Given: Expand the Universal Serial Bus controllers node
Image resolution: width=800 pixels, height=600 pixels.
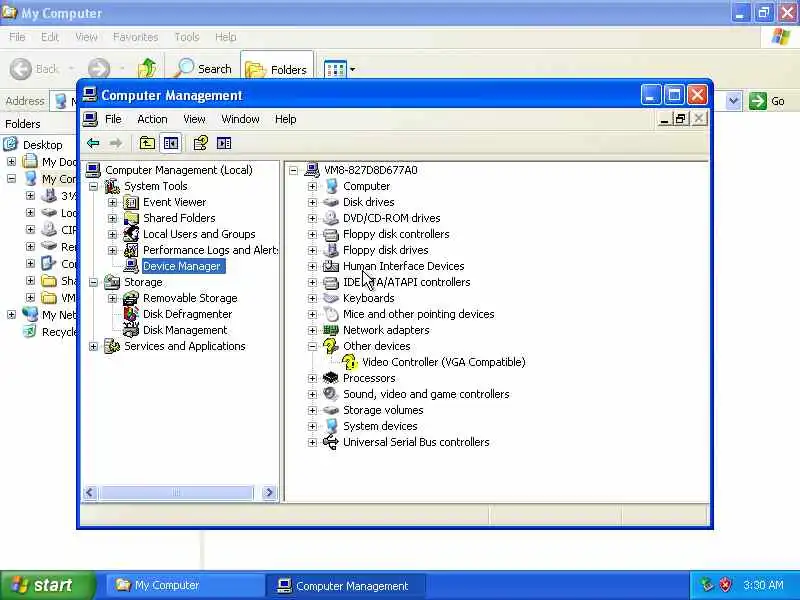Looking at the screenshot, I should tap(312, 442).
